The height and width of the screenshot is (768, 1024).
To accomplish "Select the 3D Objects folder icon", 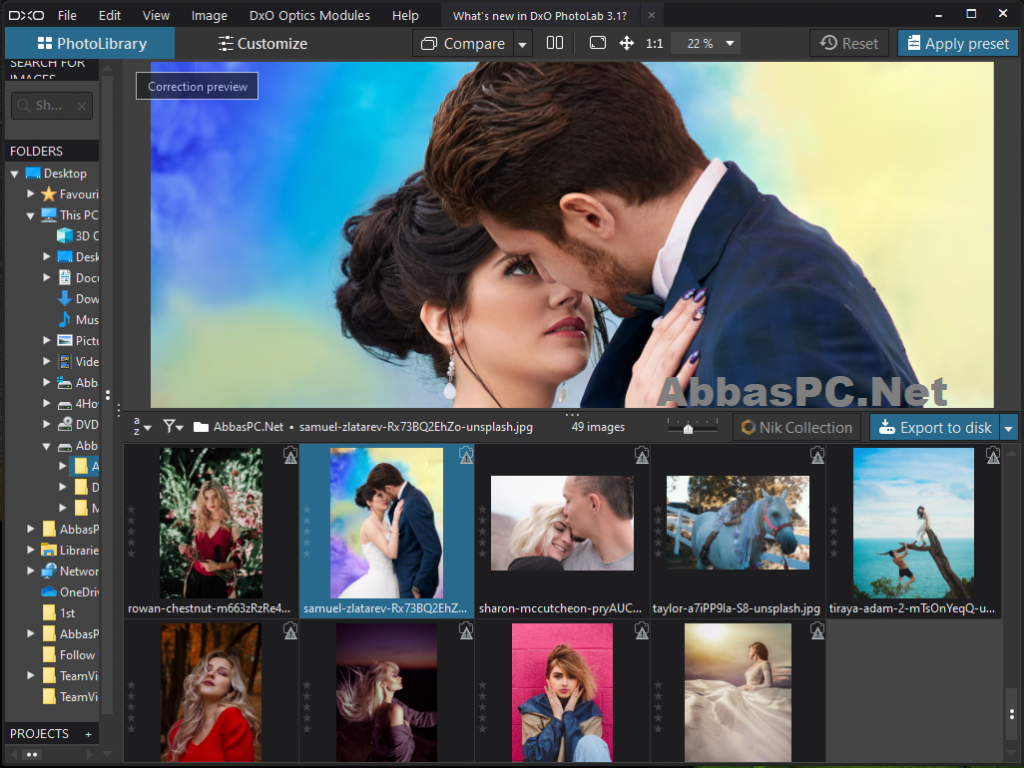I will 65,236.
